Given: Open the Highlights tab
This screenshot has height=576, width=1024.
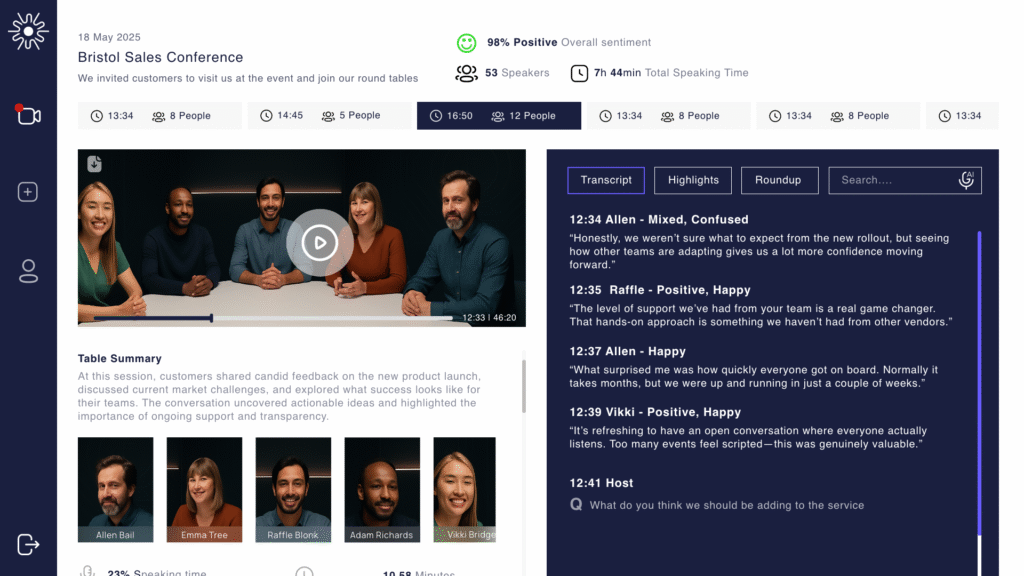Looking at the screenshot, I should point(693,180).
